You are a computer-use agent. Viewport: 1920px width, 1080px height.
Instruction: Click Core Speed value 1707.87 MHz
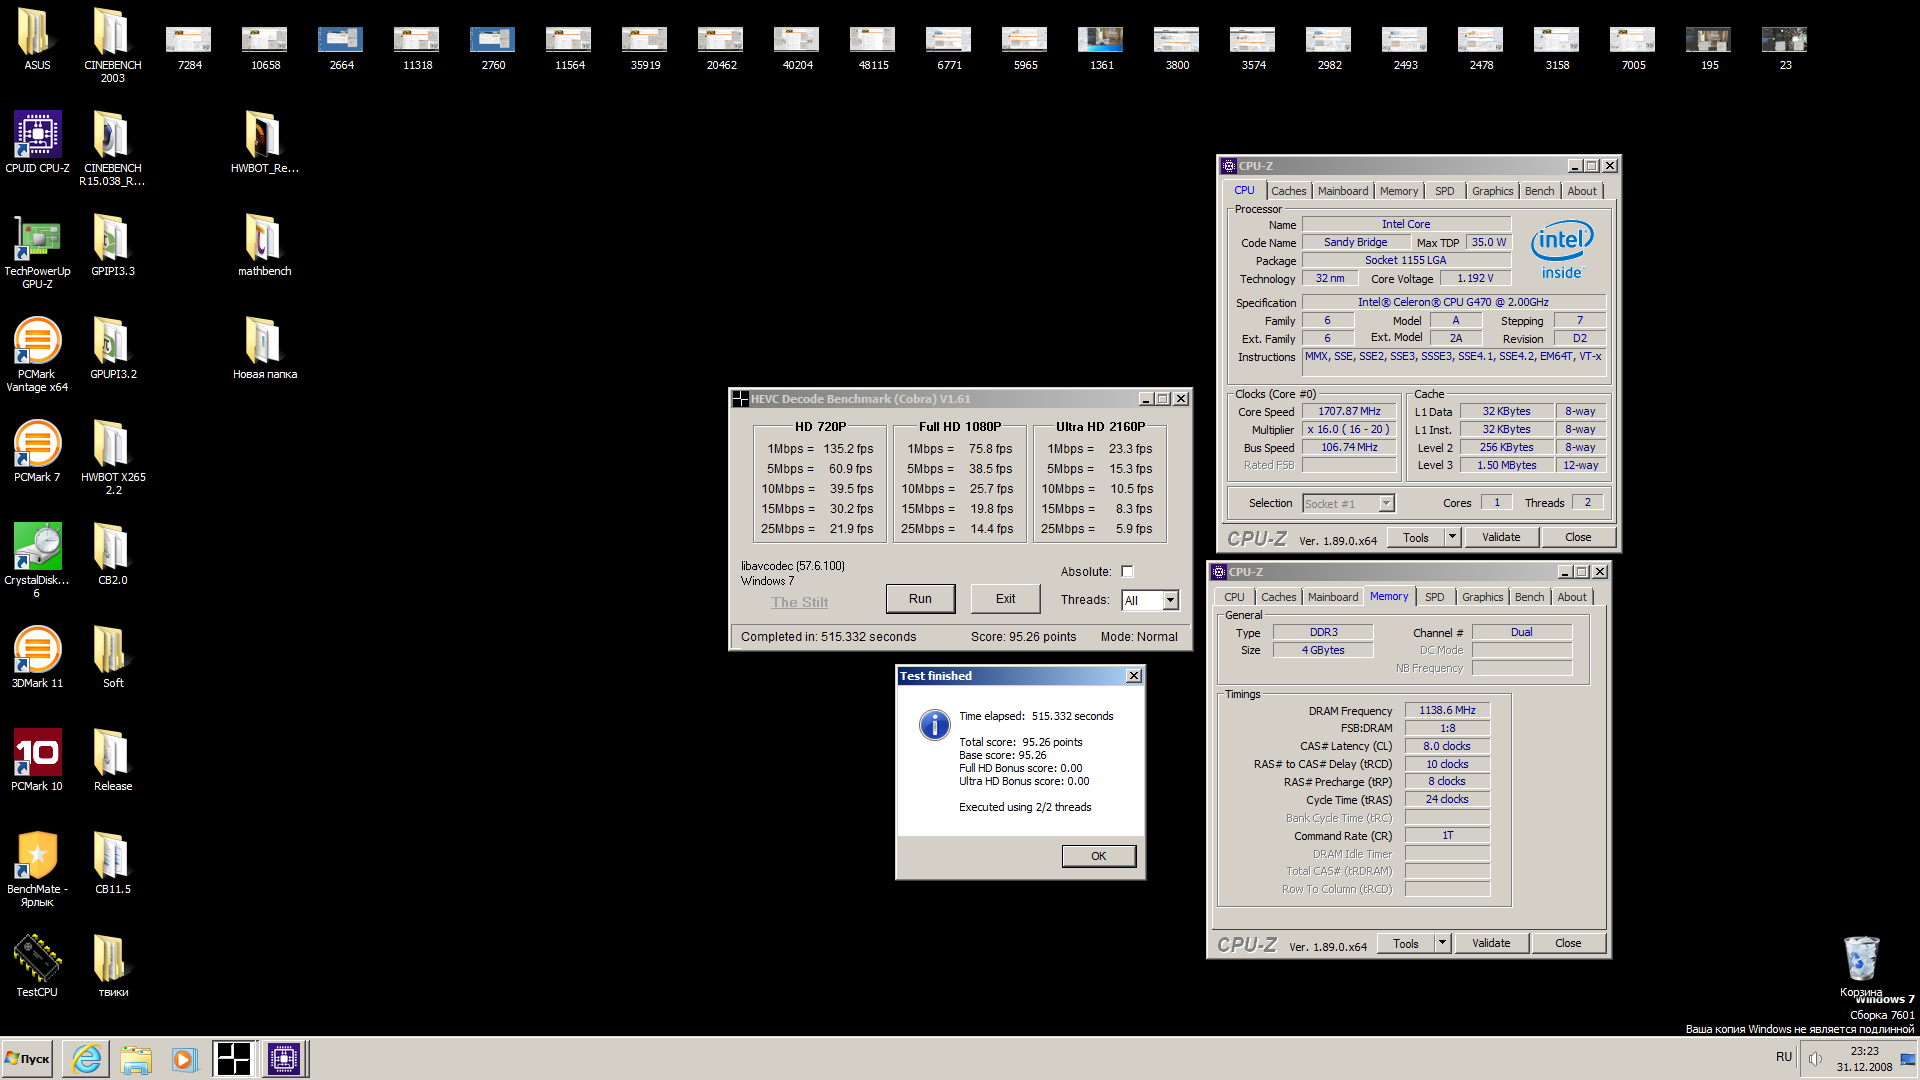(1349, 411)
